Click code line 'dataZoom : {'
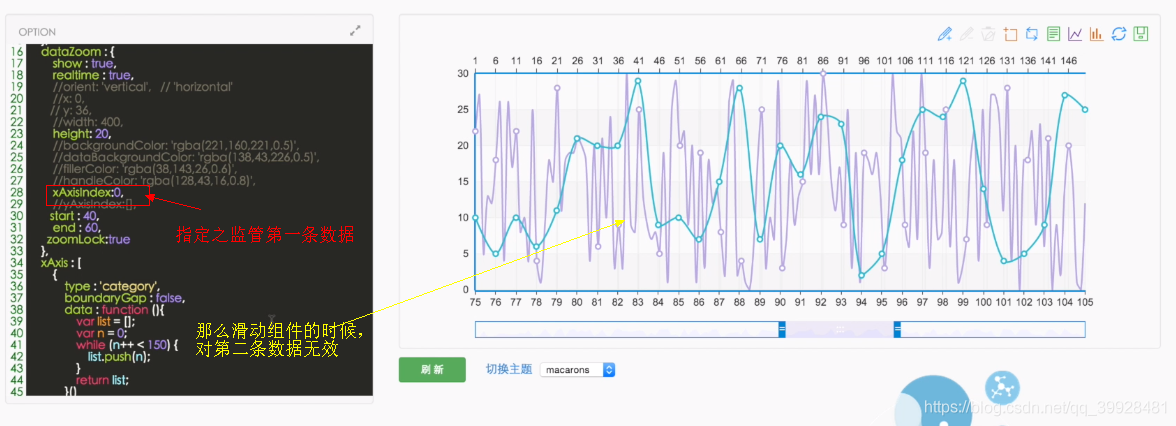The width and height of the screenshot is (1176, 426). [77, 52]
